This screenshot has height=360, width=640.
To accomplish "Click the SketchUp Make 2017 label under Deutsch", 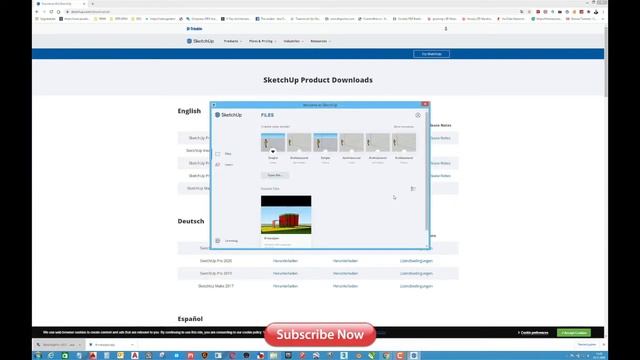I will coord(216,286).
